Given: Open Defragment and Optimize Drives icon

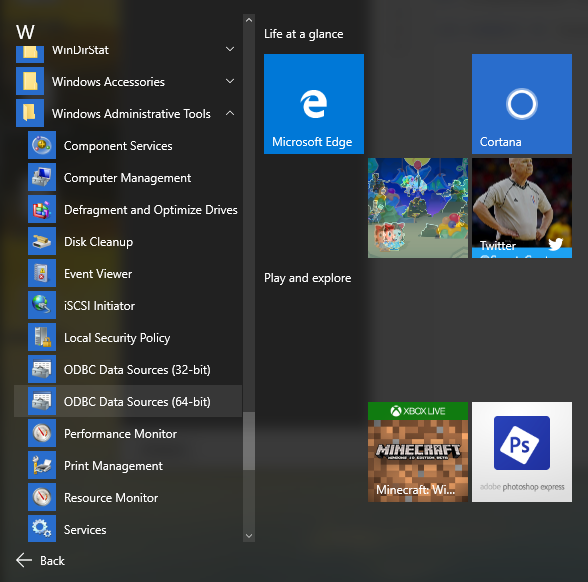Looking at the screenshot, I should [x=42, y=209].
